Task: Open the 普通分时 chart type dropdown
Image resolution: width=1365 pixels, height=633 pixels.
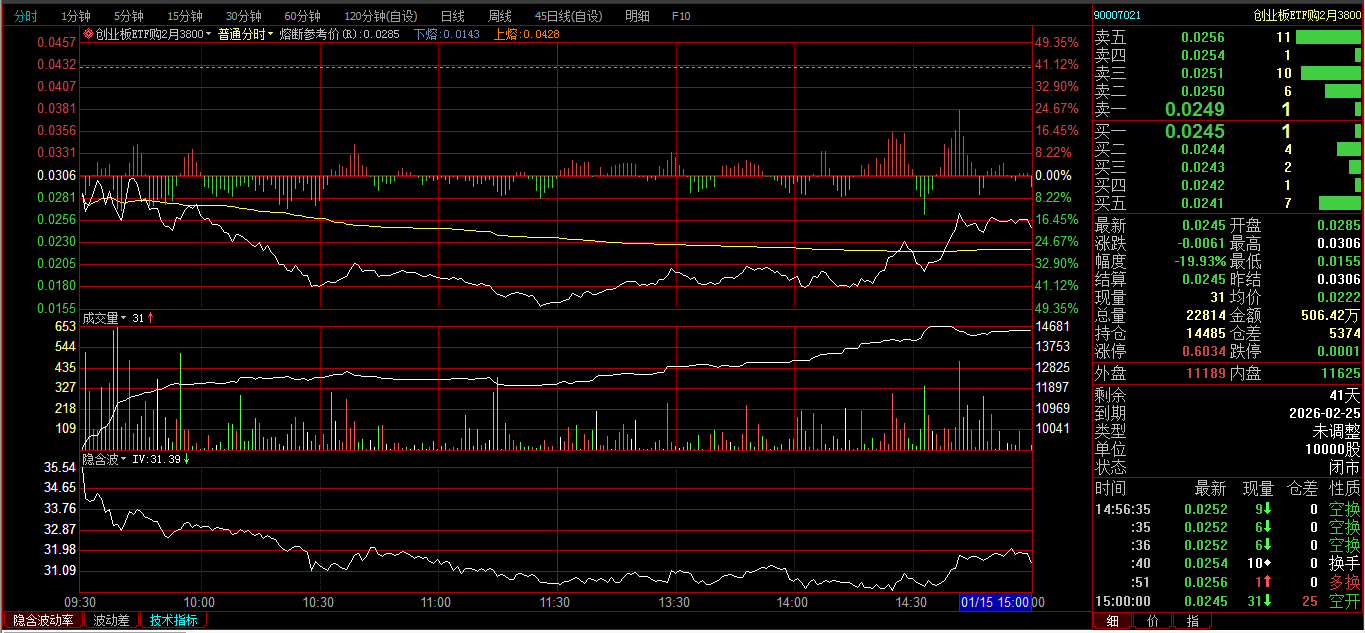Action: pos(245,34)
